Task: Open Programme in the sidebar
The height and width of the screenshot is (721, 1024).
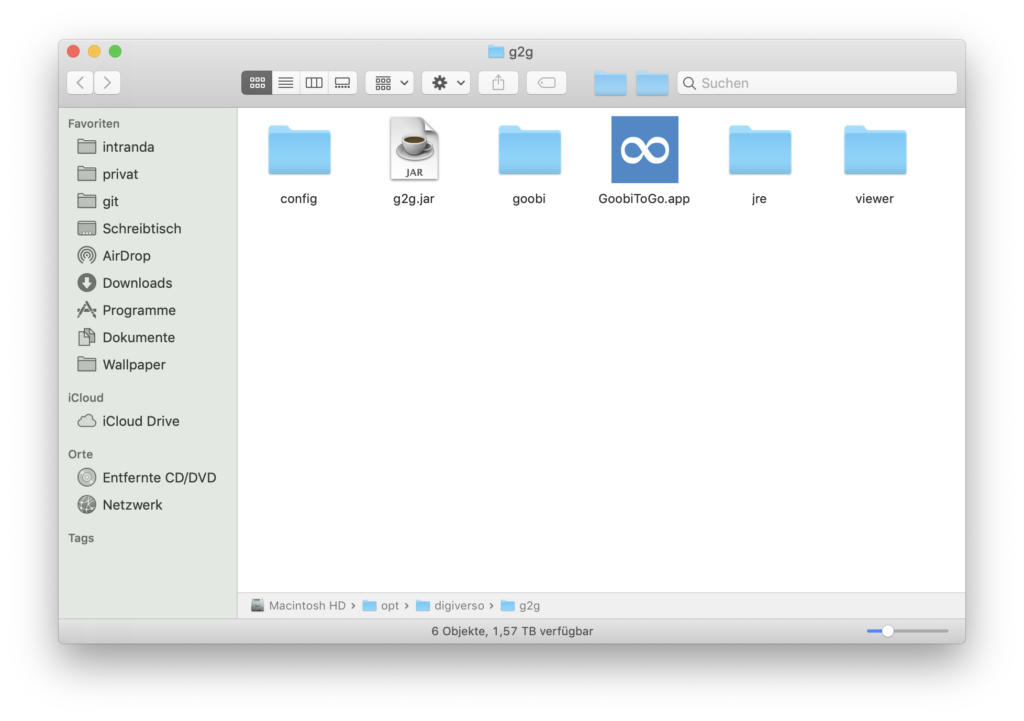Action: click(x=148, y=310)
